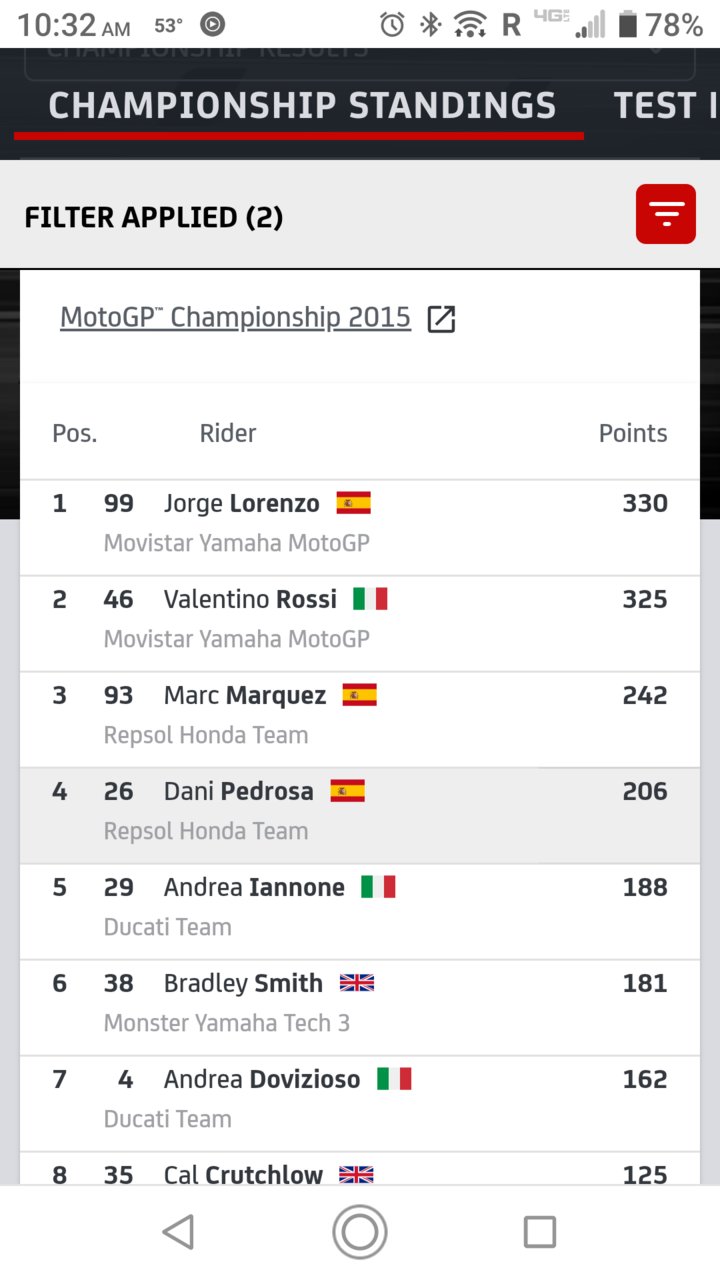Tap the alarm clock status bar icon
Image resolution: width=720 pixels, height=1280 pixels.
393,24
